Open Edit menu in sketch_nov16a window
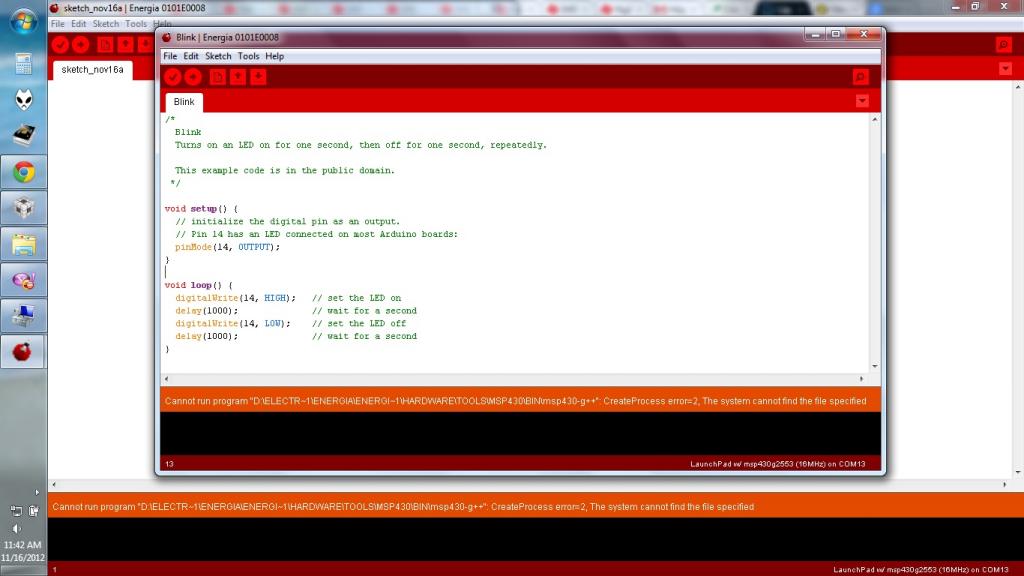Screen dimensions: 1024x576 (78, 24)
